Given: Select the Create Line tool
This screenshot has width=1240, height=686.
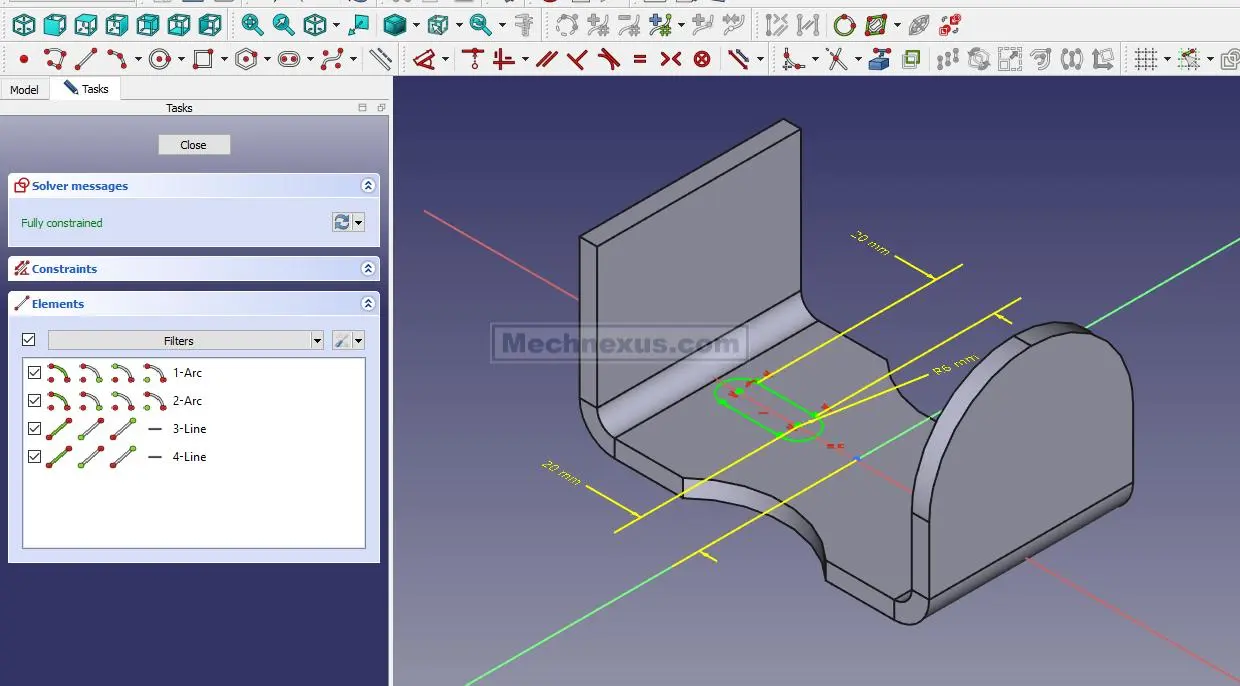Looking at the screenshot, I should click(86, 60).
